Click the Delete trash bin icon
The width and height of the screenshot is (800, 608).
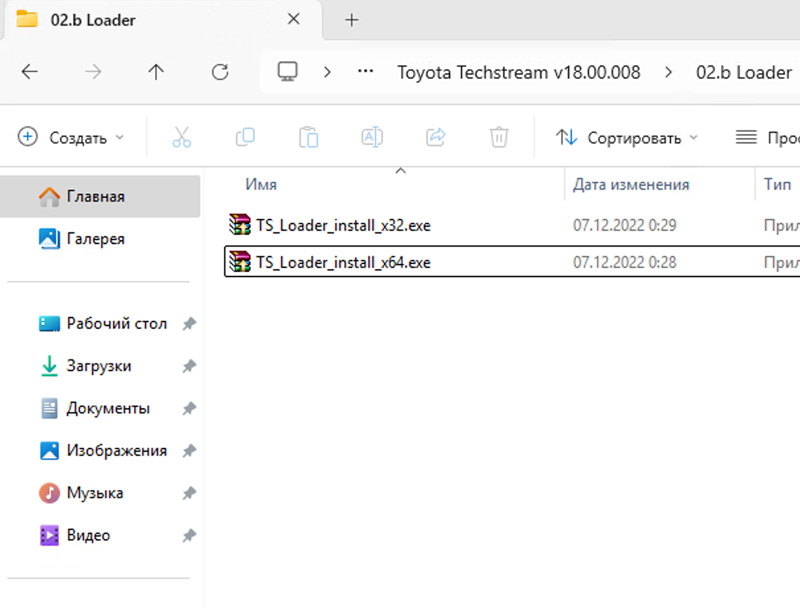tap(499, 138)
